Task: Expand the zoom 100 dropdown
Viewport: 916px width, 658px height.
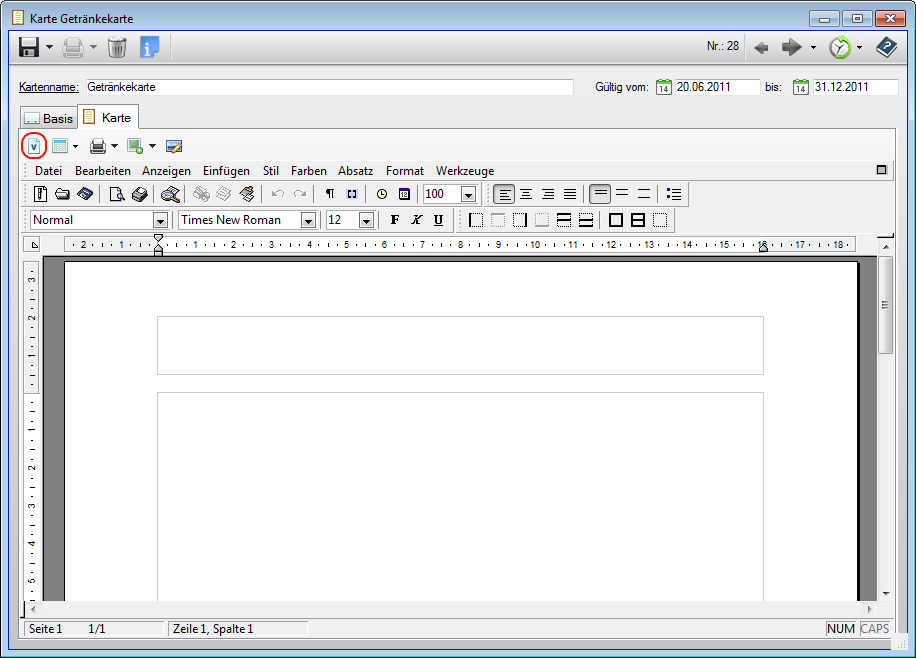Action: click(468, 194)
